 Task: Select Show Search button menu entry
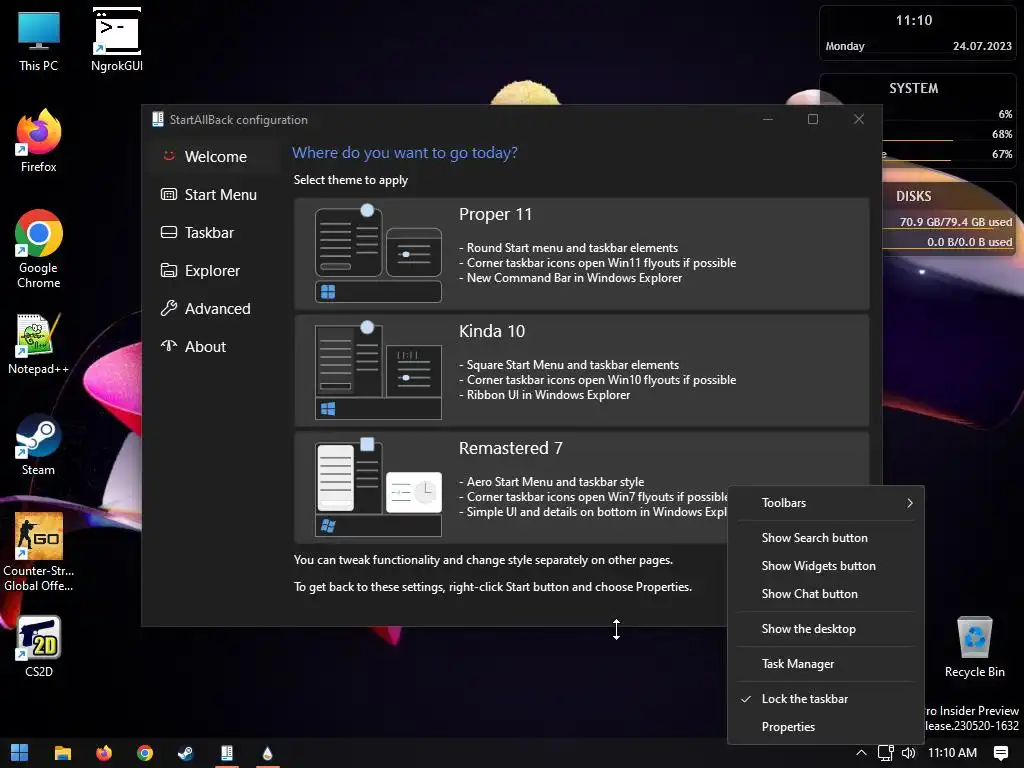point(825,537)
